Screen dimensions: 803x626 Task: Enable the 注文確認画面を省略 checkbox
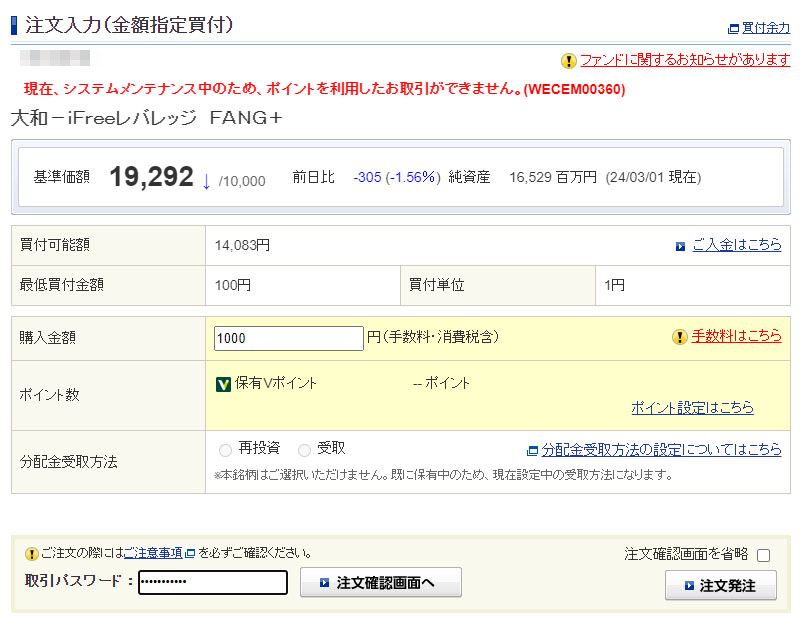tap(764, 555)
